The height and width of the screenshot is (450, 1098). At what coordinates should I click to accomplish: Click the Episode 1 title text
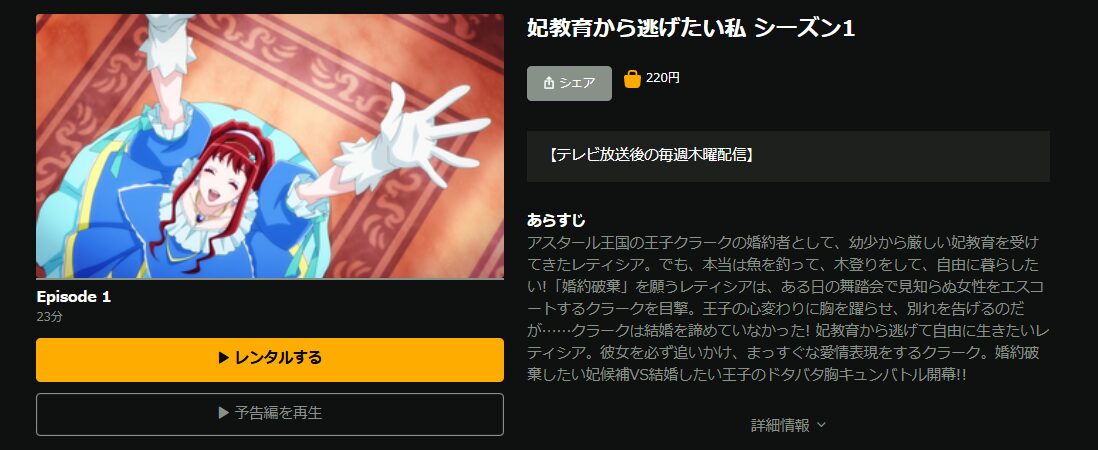click(74, 297)
